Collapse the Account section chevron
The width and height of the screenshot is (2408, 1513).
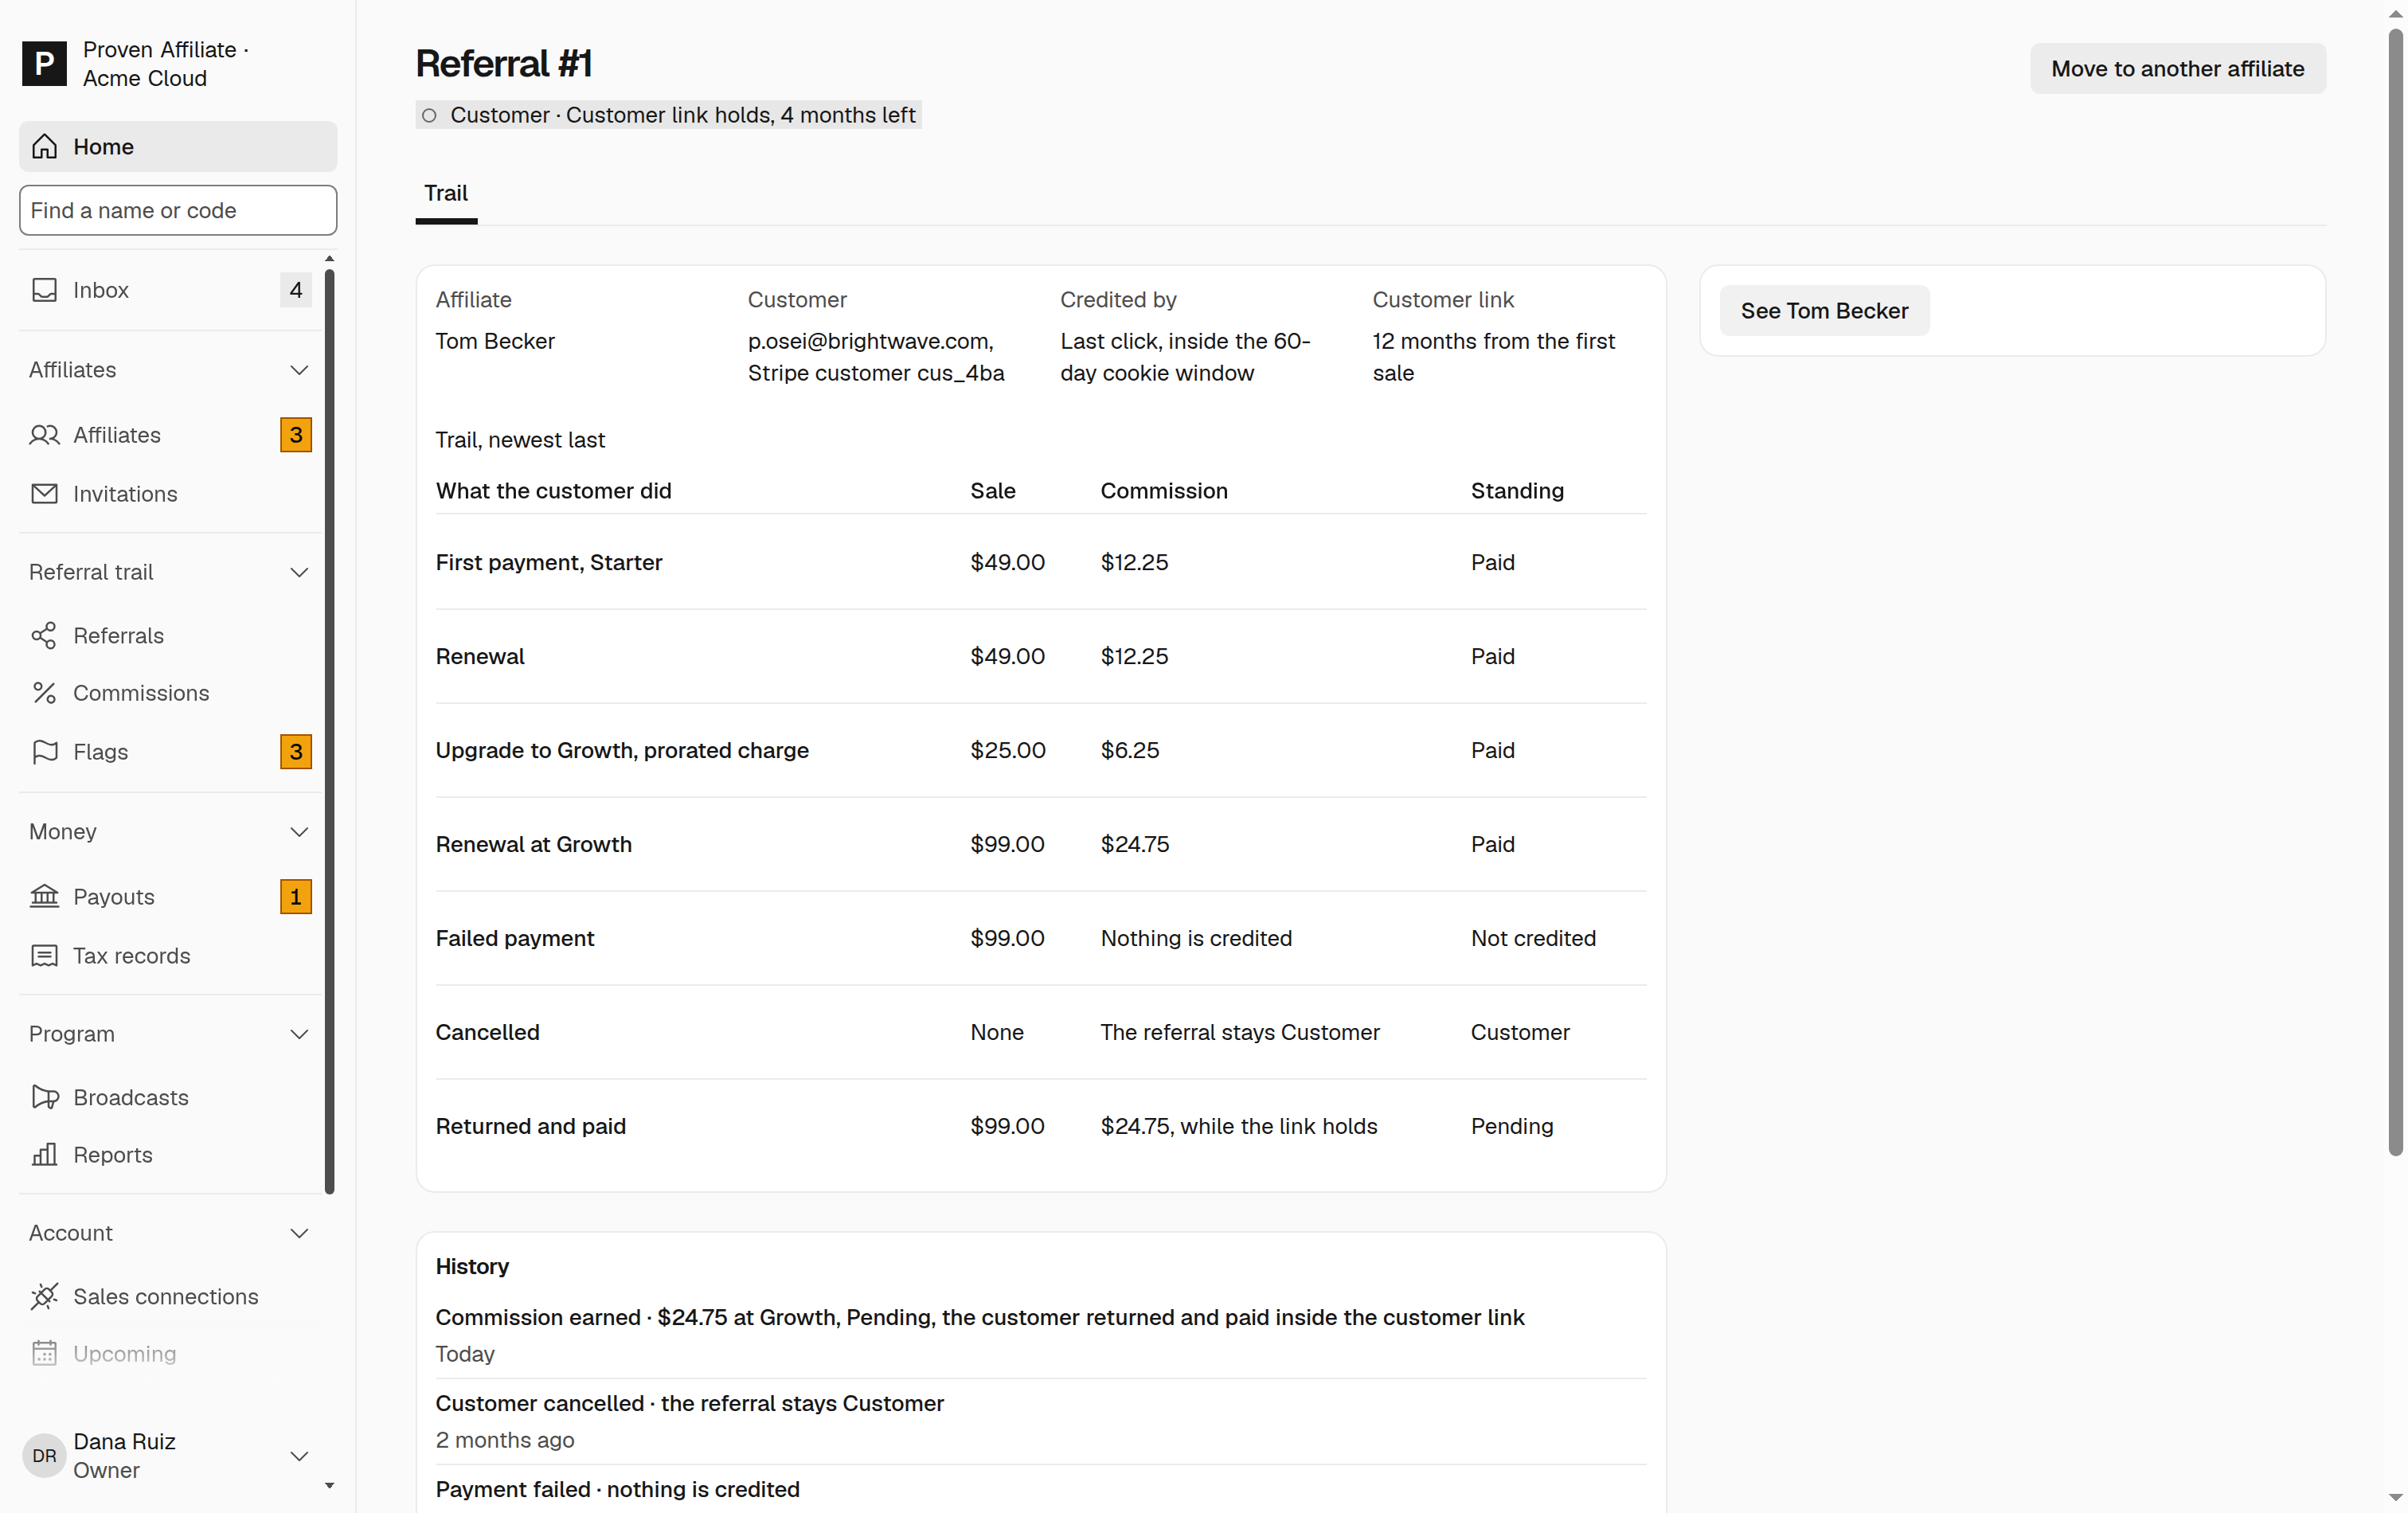point(298,1234)
